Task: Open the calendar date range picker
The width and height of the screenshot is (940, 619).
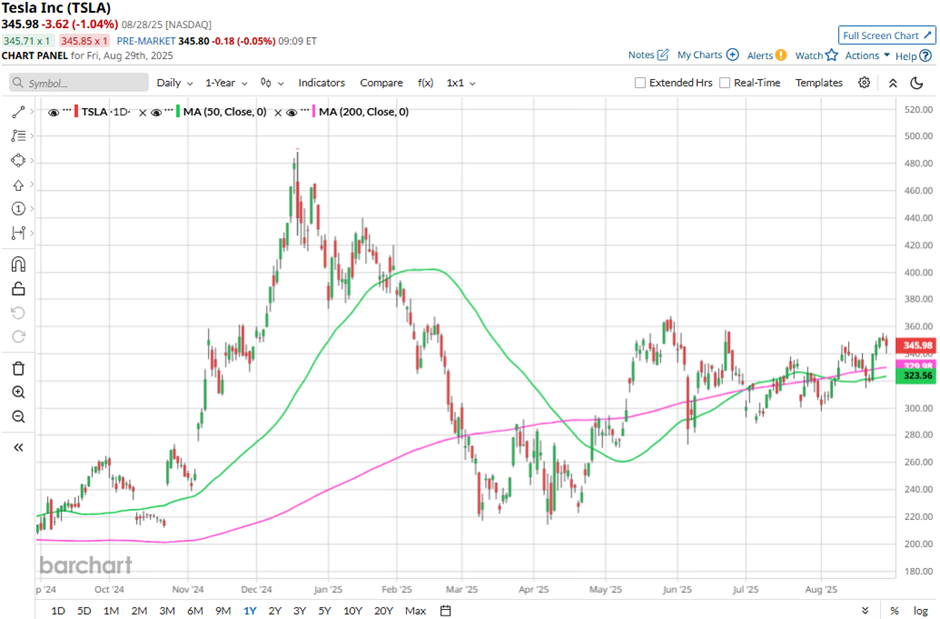Action: tap(445, 611)
